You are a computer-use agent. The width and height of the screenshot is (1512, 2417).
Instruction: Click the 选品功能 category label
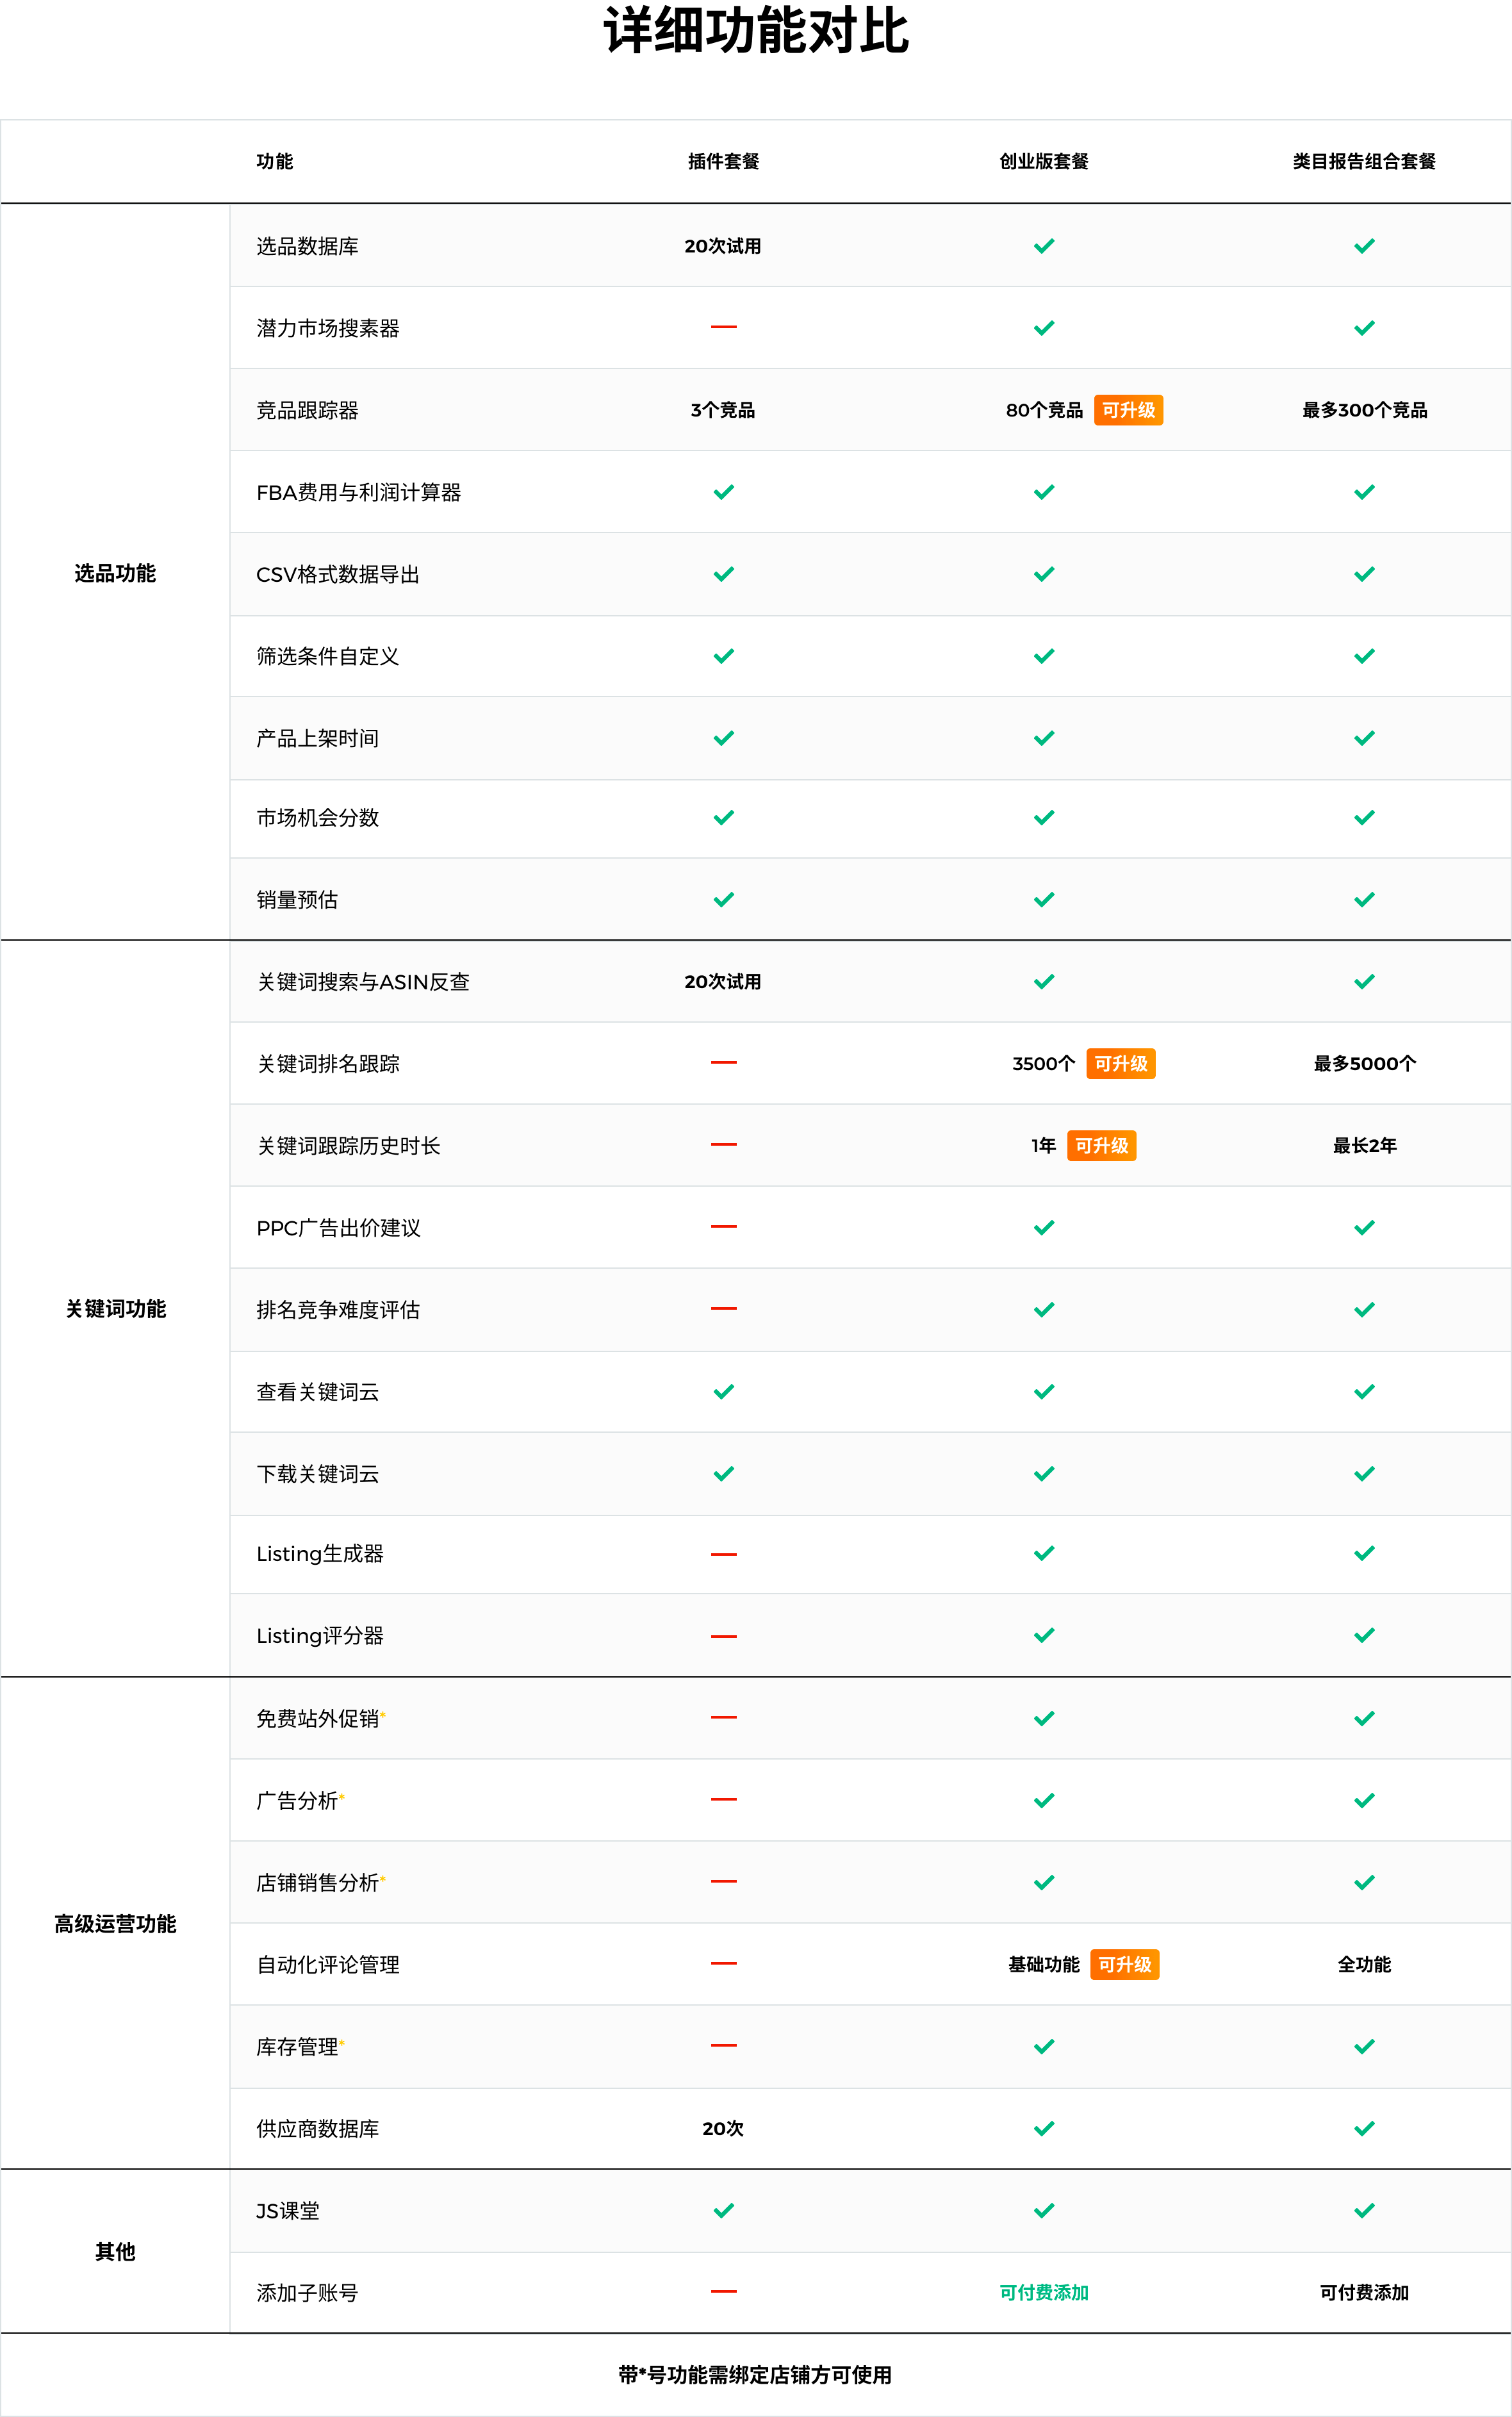pos(115,573)
